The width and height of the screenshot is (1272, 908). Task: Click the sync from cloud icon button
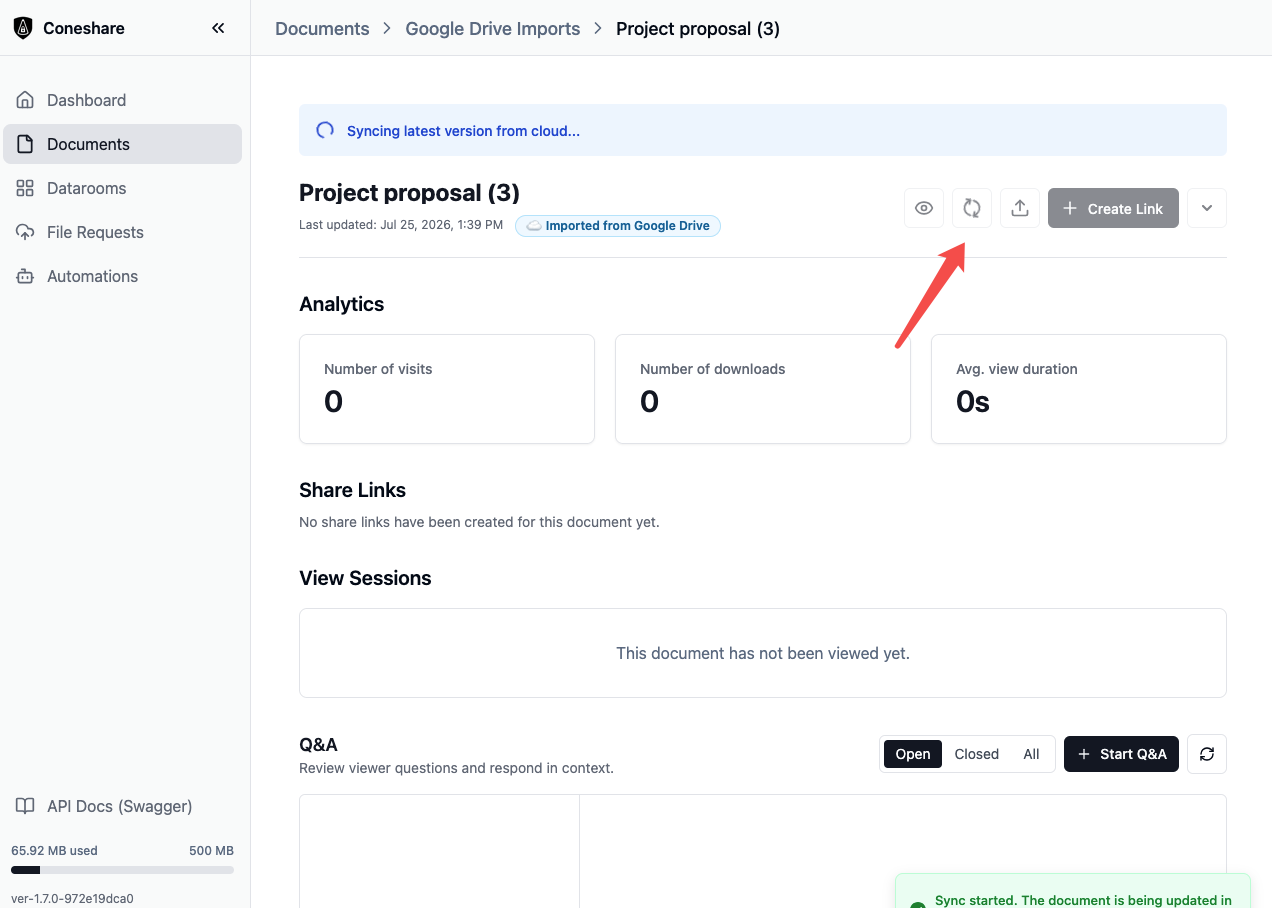[x=972, y=208]
